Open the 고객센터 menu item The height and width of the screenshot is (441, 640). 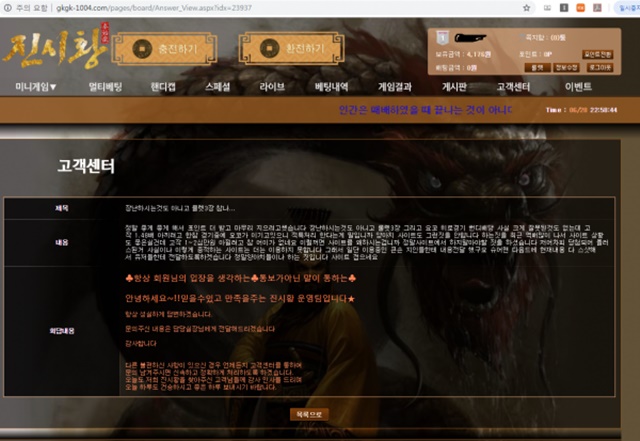coord(513,87)
